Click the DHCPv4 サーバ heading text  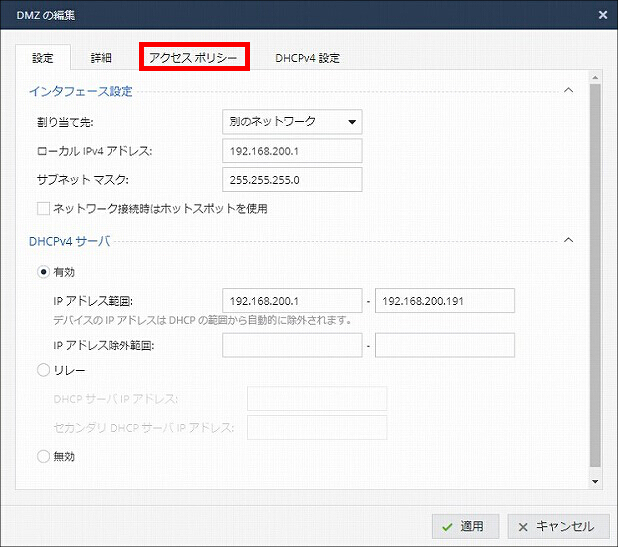point(70,241)
